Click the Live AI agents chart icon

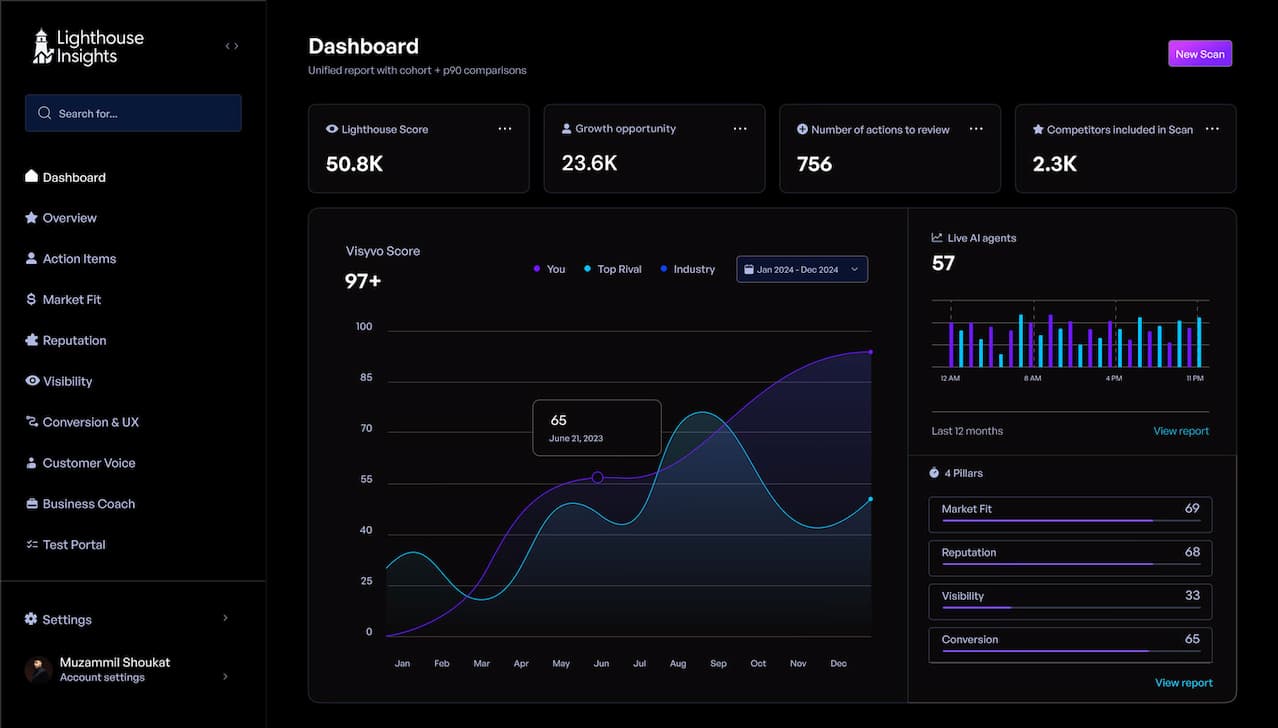(935, 237)
